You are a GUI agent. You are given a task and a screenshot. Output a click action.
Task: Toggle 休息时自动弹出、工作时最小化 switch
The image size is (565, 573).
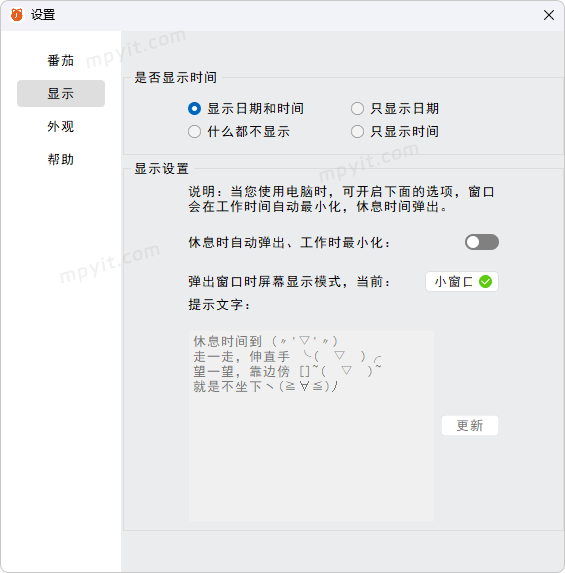(482, 242)
